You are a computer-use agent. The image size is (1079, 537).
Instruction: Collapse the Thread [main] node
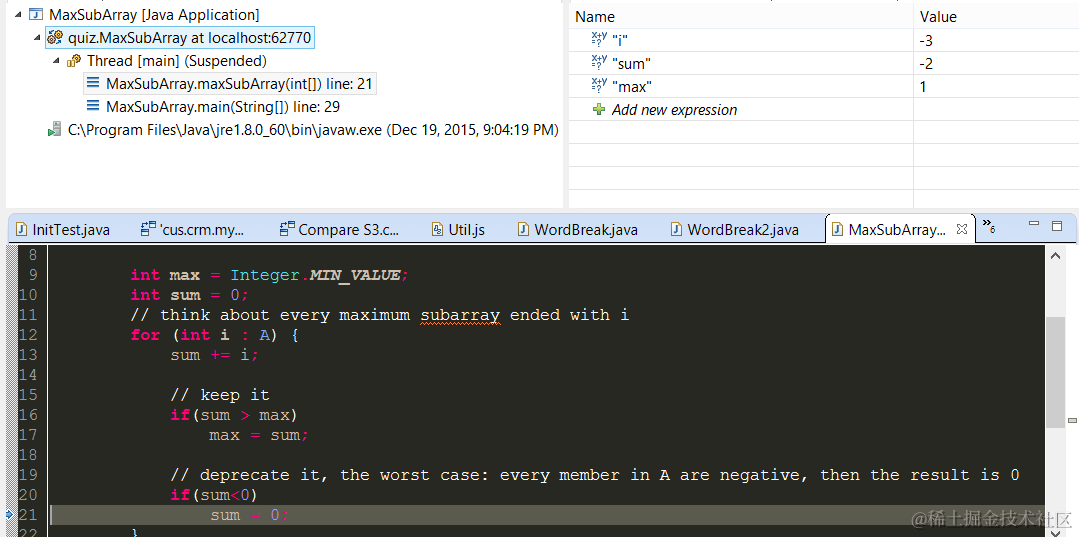click(x=56, y=61)
